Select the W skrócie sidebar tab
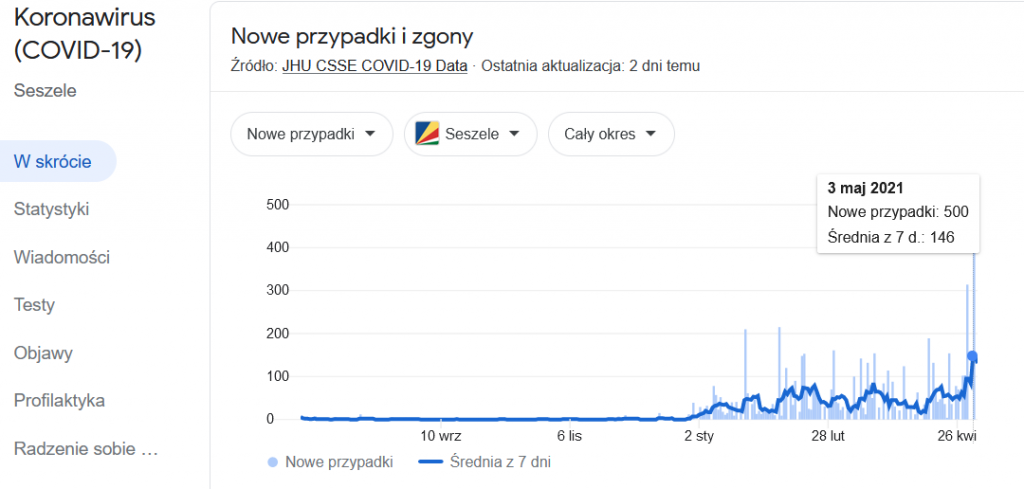The image size is (1024, 489). pyautogui.click(x=53, y=162)
